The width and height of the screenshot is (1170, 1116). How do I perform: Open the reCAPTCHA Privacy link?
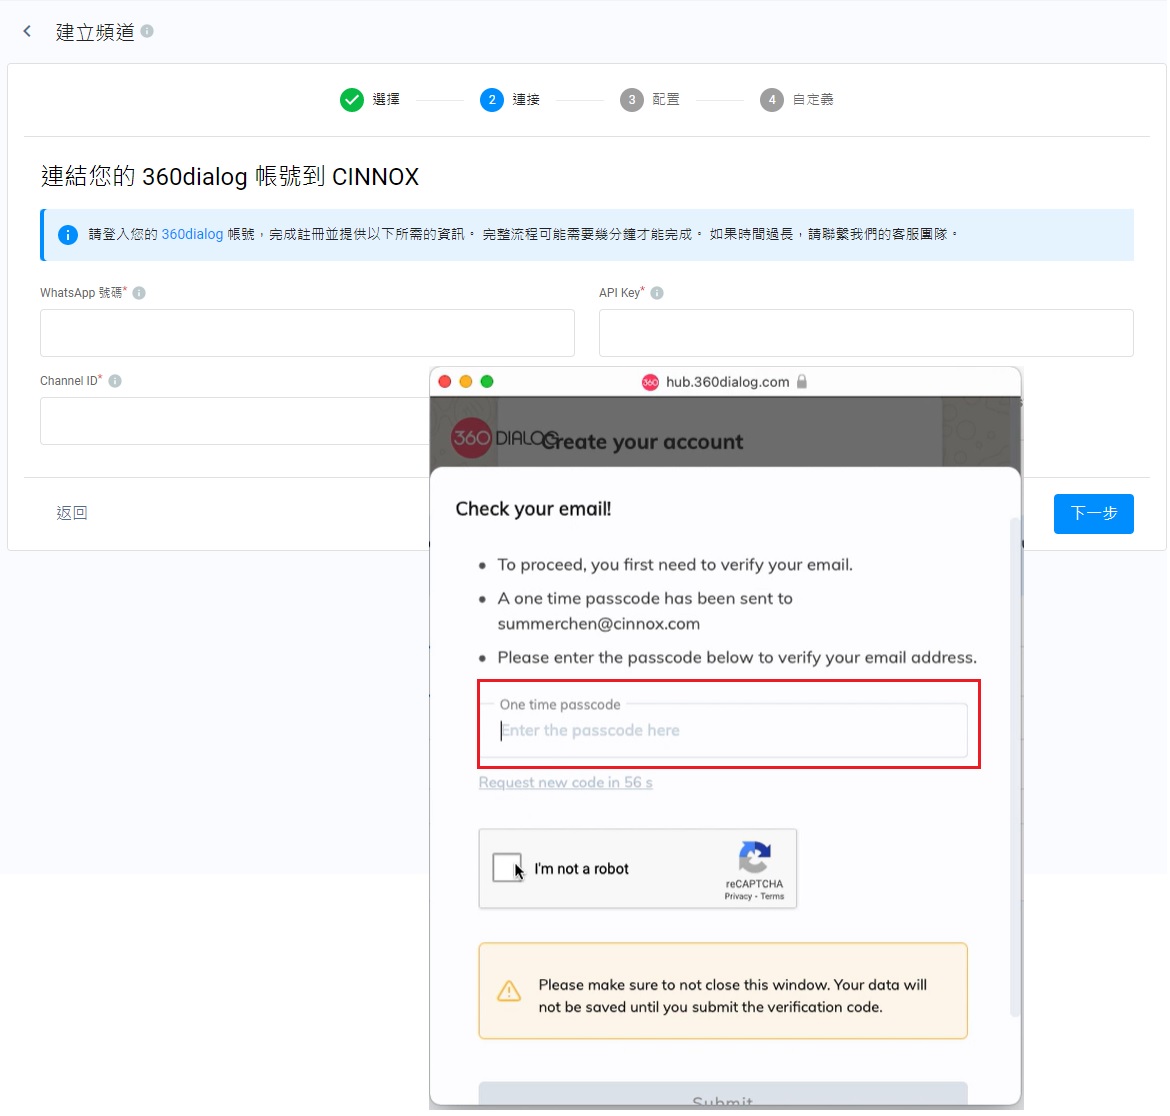click(738, 897)
